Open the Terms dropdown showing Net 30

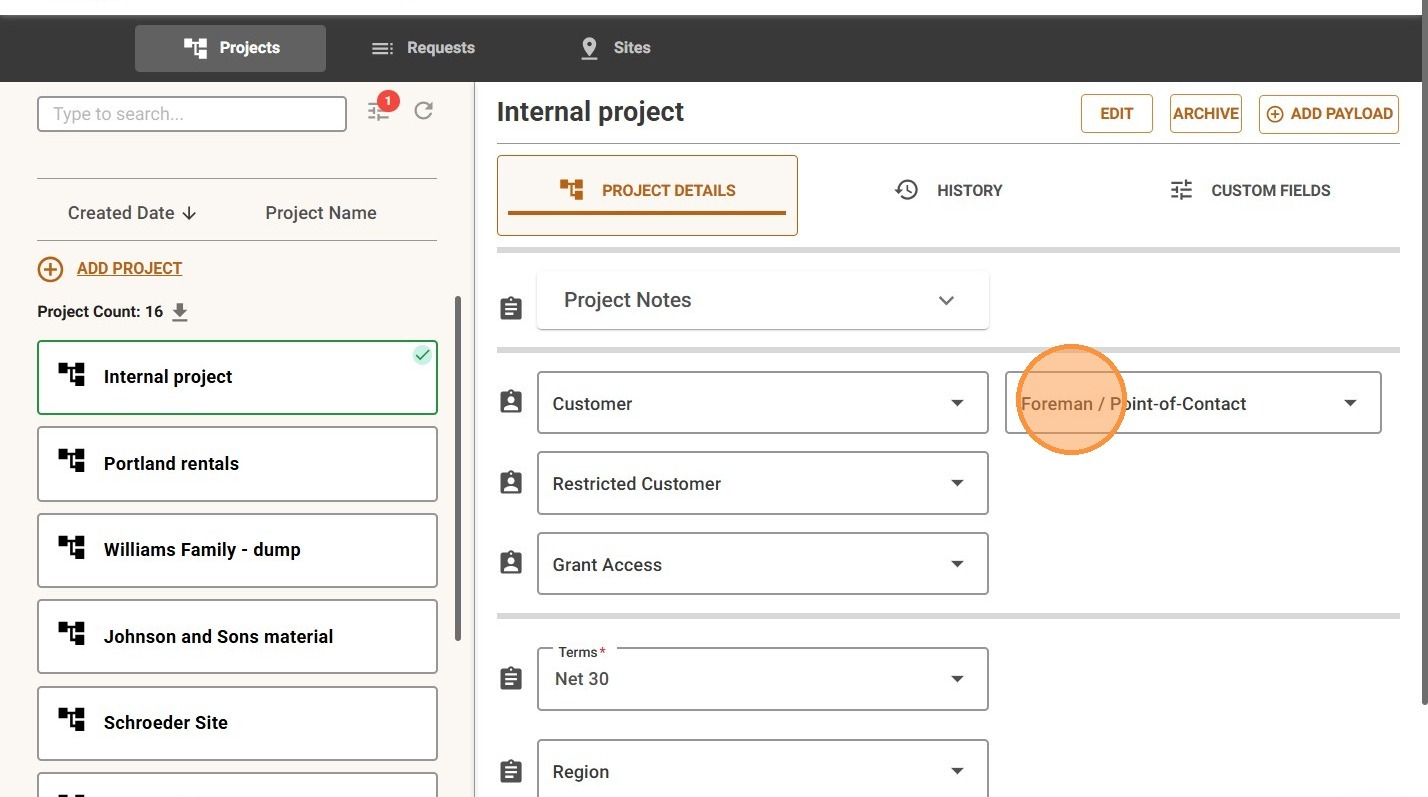pyautogui.click(x=763, y=679)
